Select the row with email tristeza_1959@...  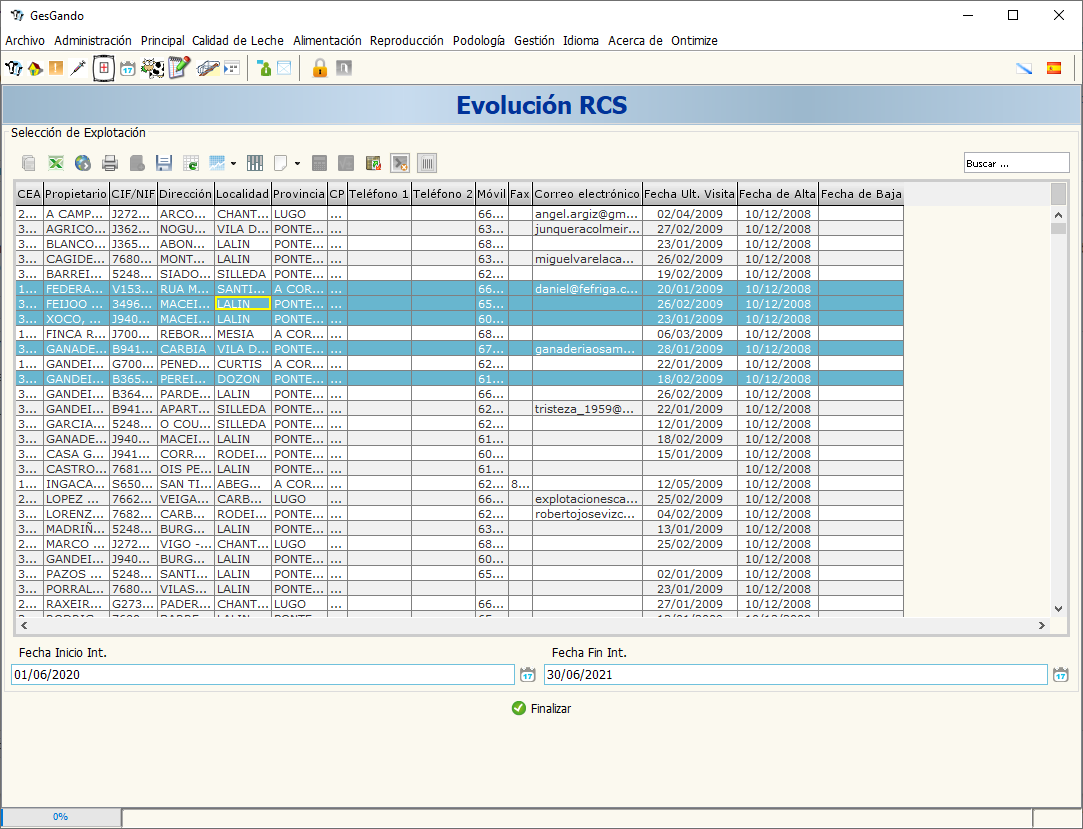point(459,409)
